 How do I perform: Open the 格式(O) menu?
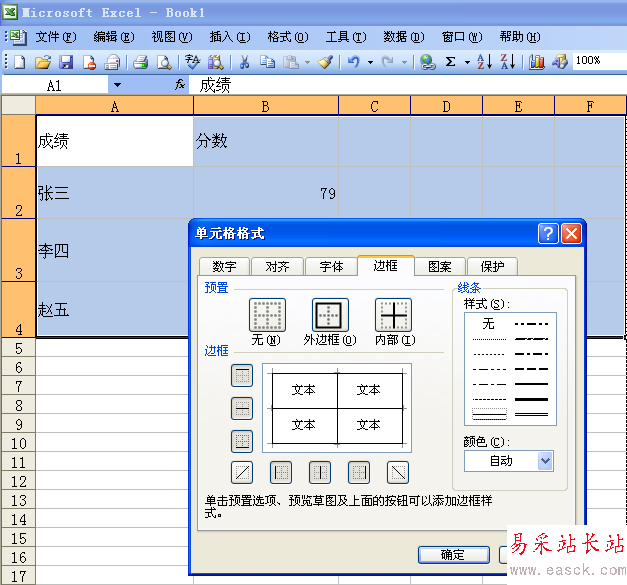point(288,37)
